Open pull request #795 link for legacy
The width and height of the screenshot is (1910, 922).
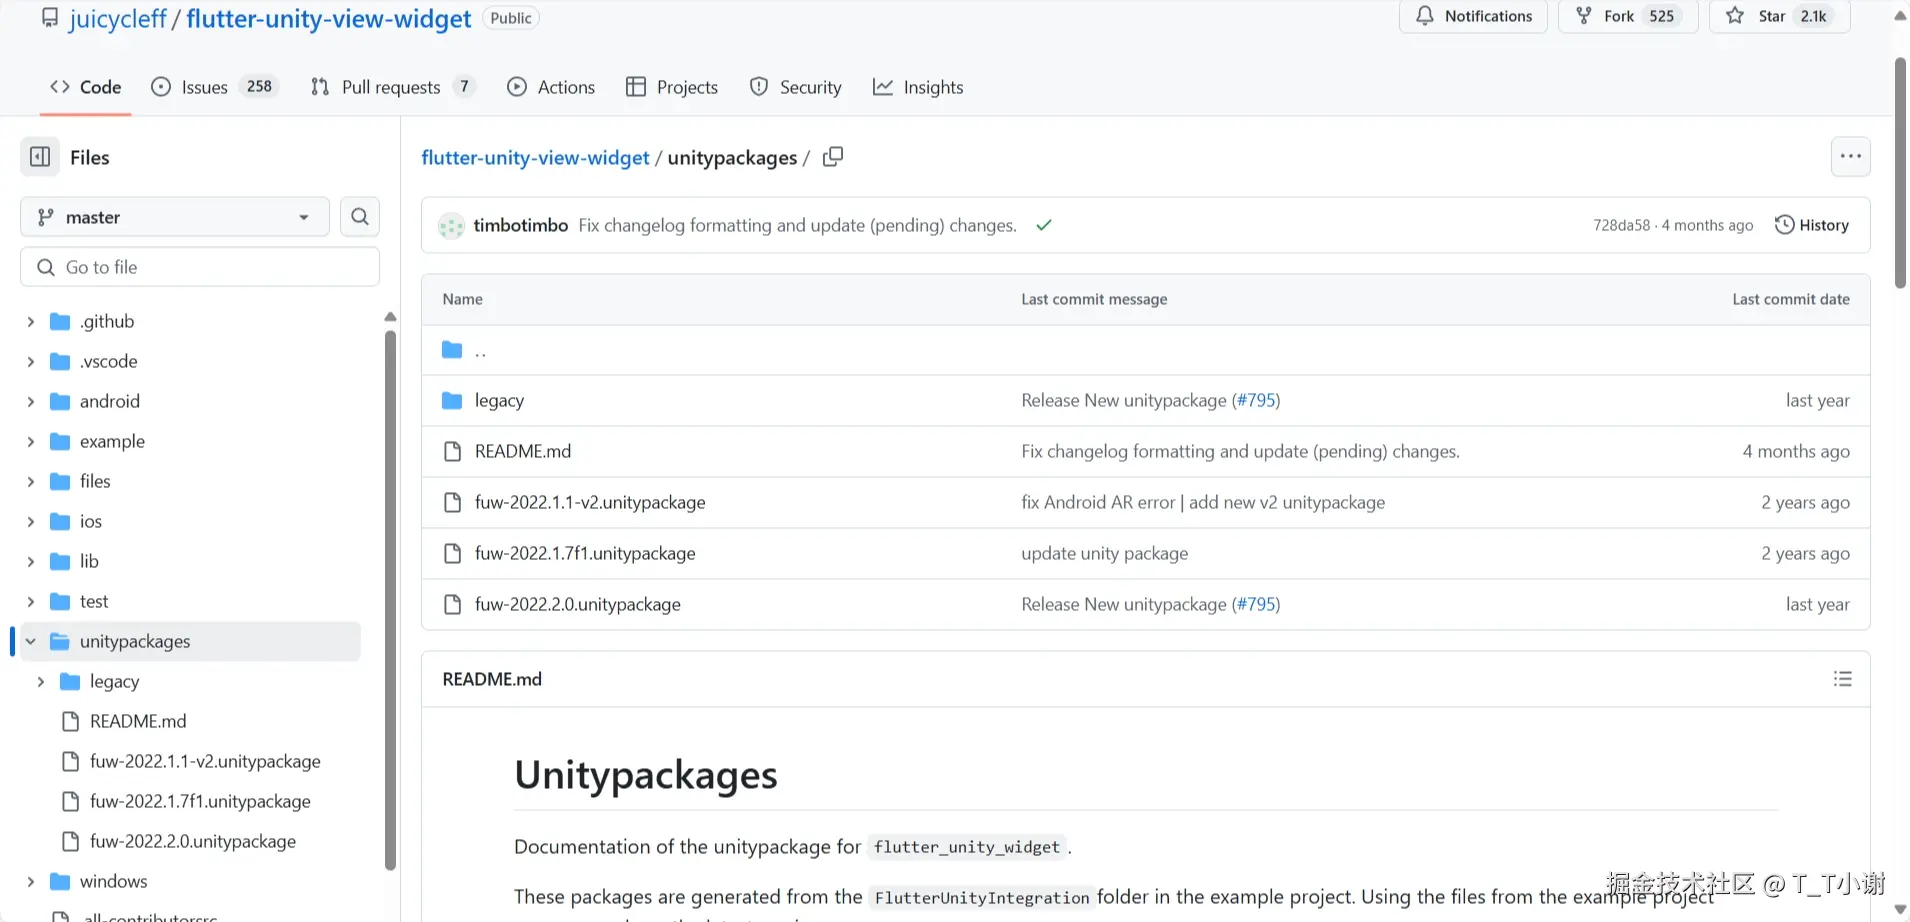coord(1255,400)
